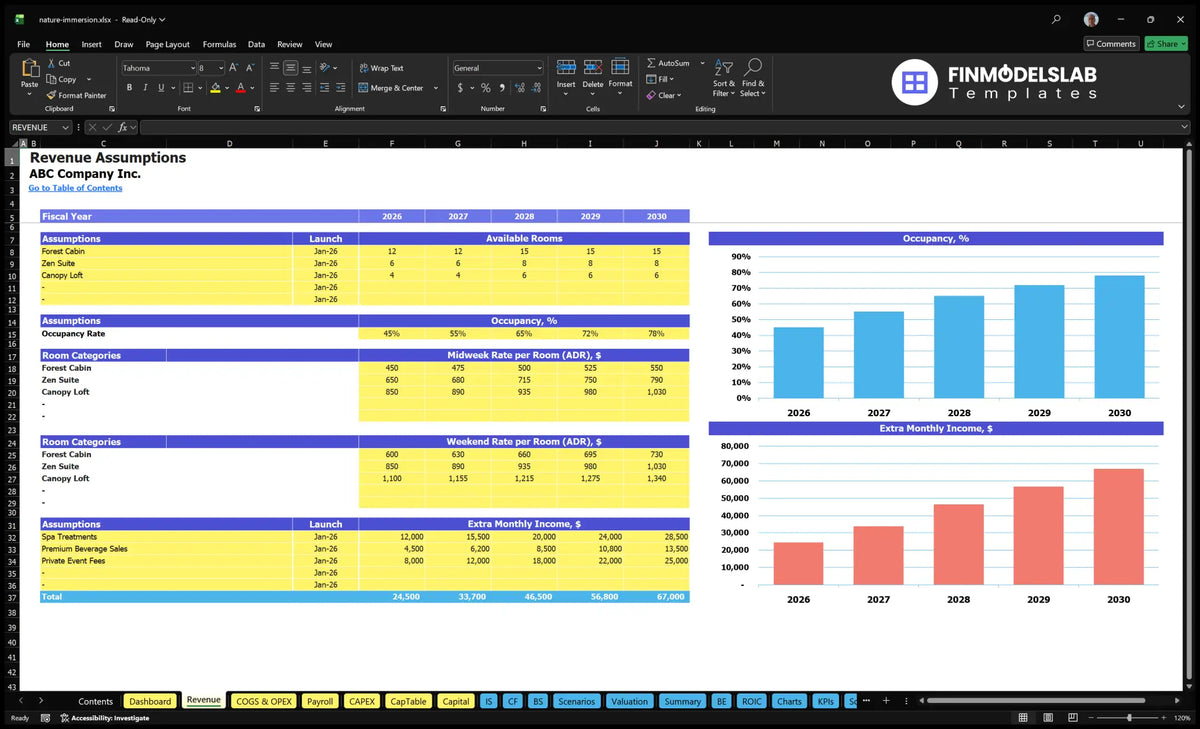Toggle Underline formatting
Screen dimensions: 1200x729
point(159,88)
